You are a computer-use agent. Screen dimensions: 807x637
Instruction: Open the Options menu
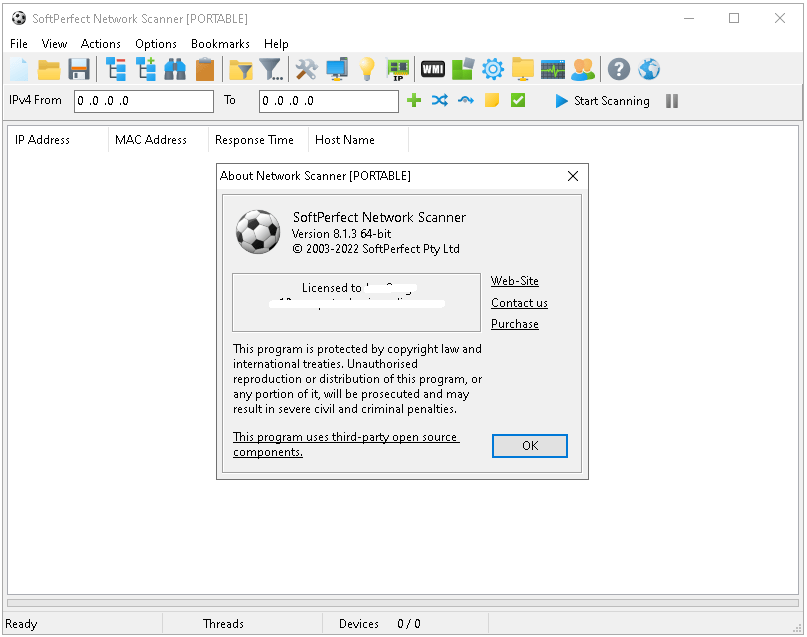pos(156,44)
